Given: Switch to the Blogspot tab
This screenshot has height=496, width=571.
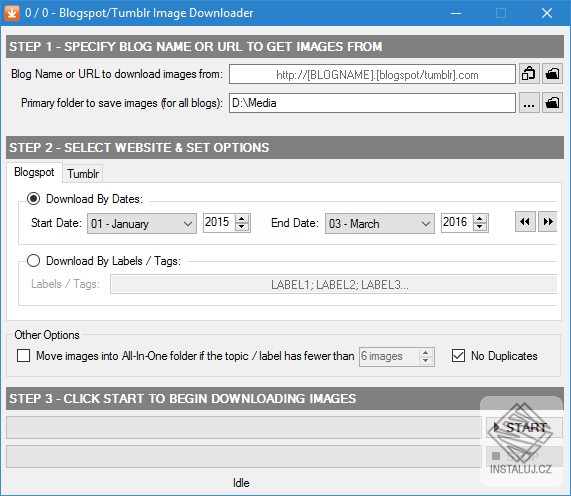Looking at the screenshot, I should click(34, 172).
